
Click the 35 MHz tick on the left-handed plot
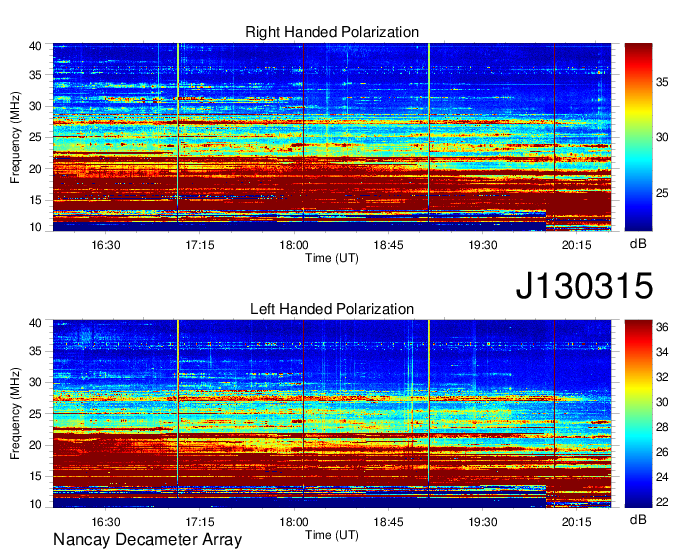point(35,351)
